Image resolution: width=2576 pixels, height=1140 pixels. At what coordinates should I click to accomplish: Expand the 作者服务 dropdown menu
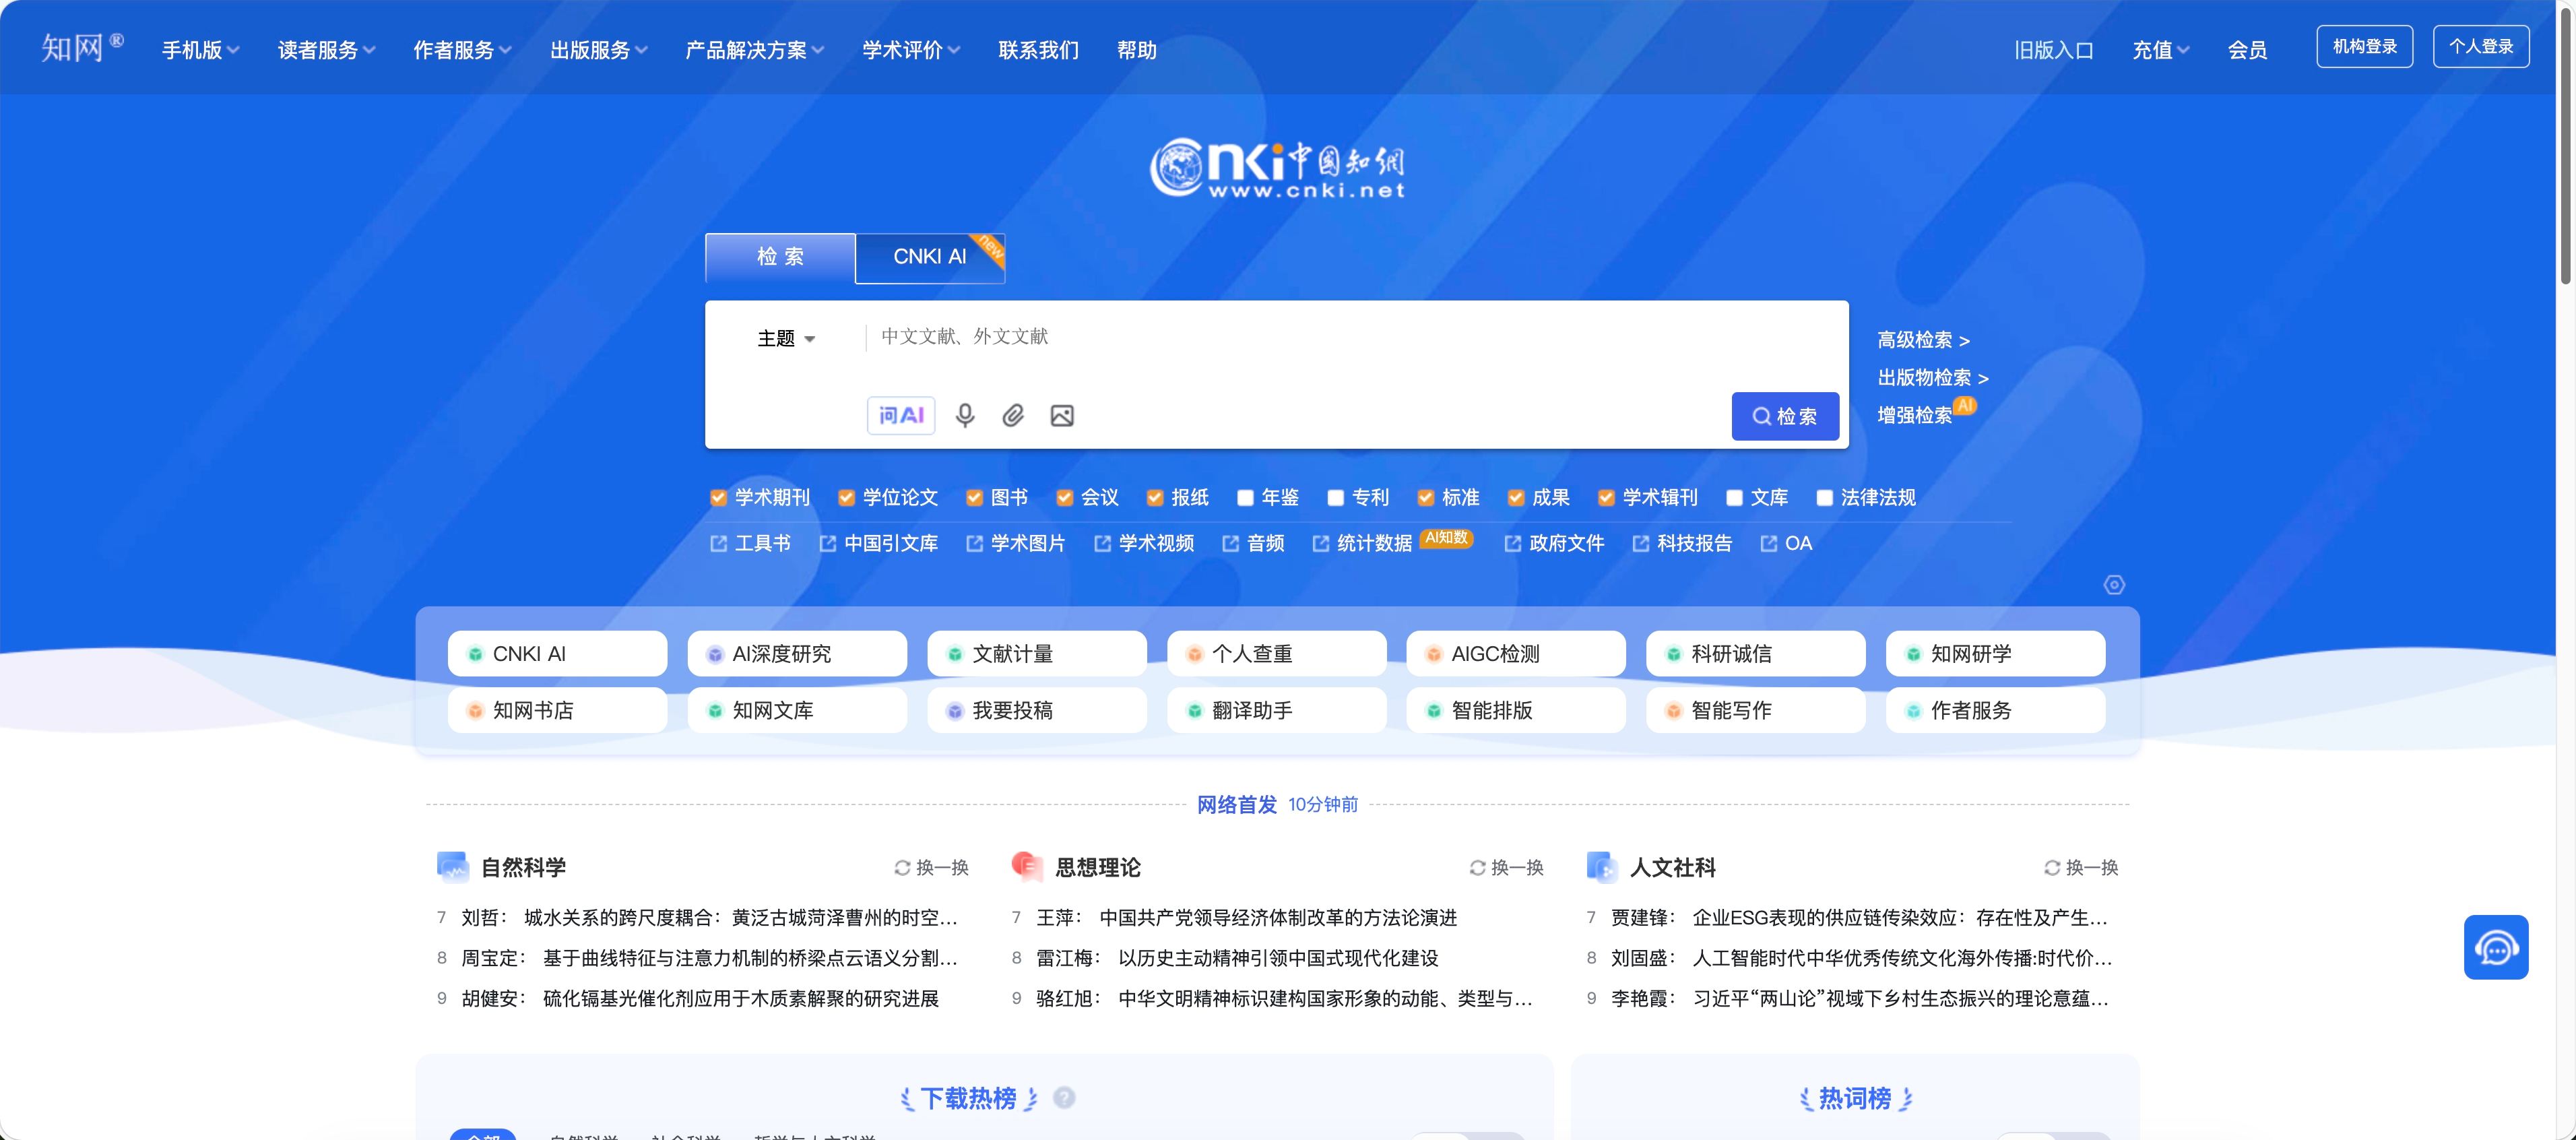point(462,50)
